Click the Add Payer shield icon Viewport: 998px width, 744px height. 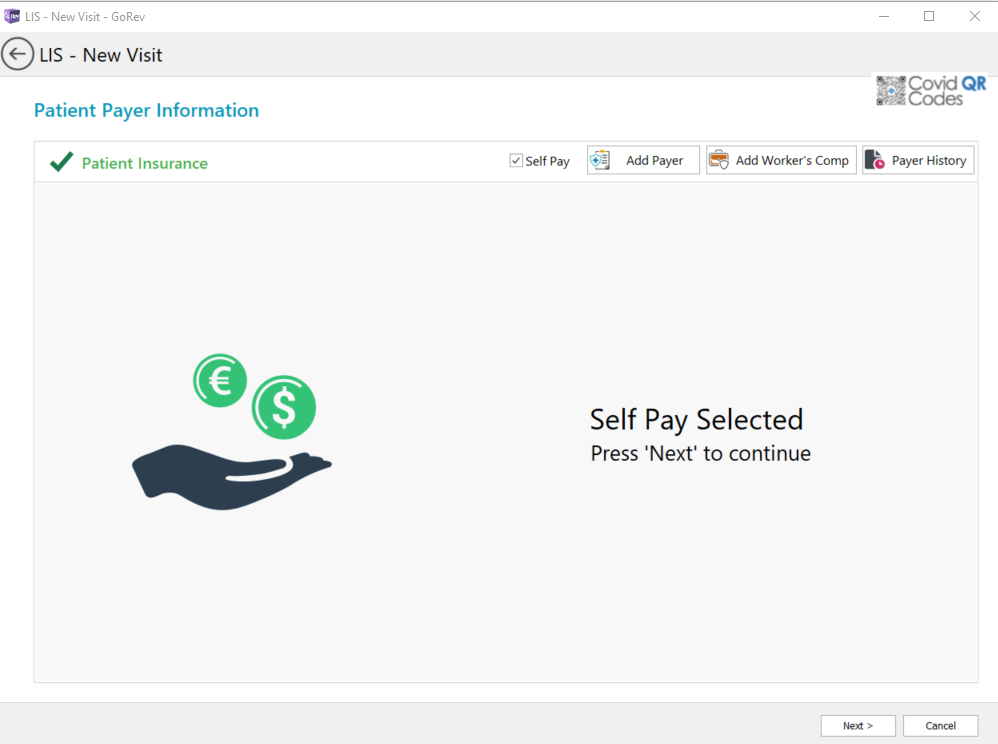pyautogui.click(x=599, y=160)
